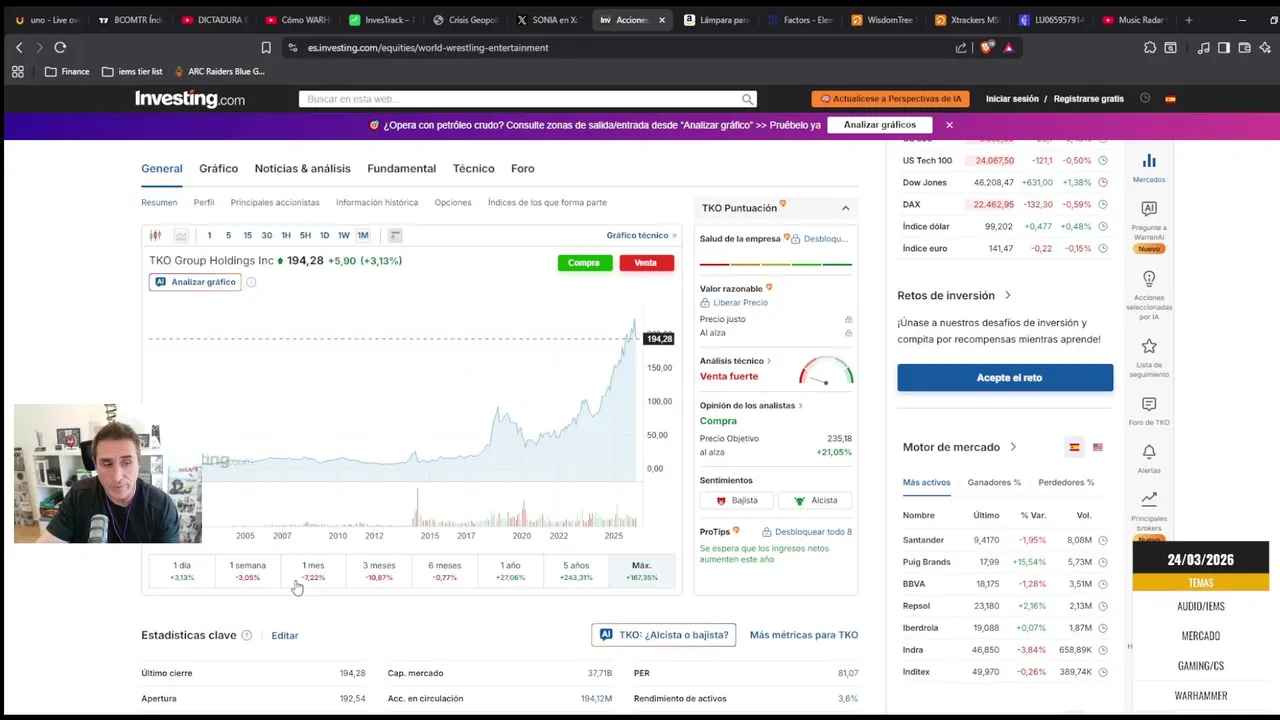Switch to Ganadores % tab
The height and width of the screenshot is (720, 1280).
point(994,482)
